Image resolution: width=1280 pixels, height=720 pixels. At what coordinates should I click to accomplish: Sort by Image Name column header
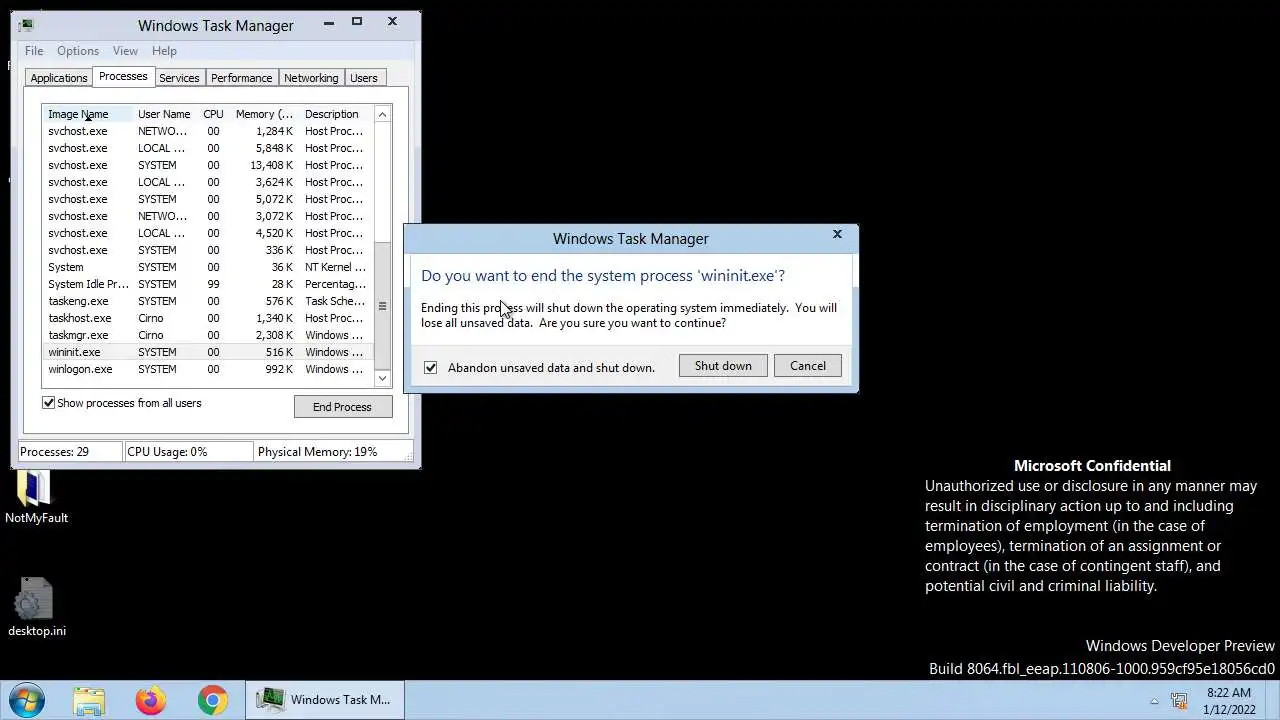coord(88,114)
